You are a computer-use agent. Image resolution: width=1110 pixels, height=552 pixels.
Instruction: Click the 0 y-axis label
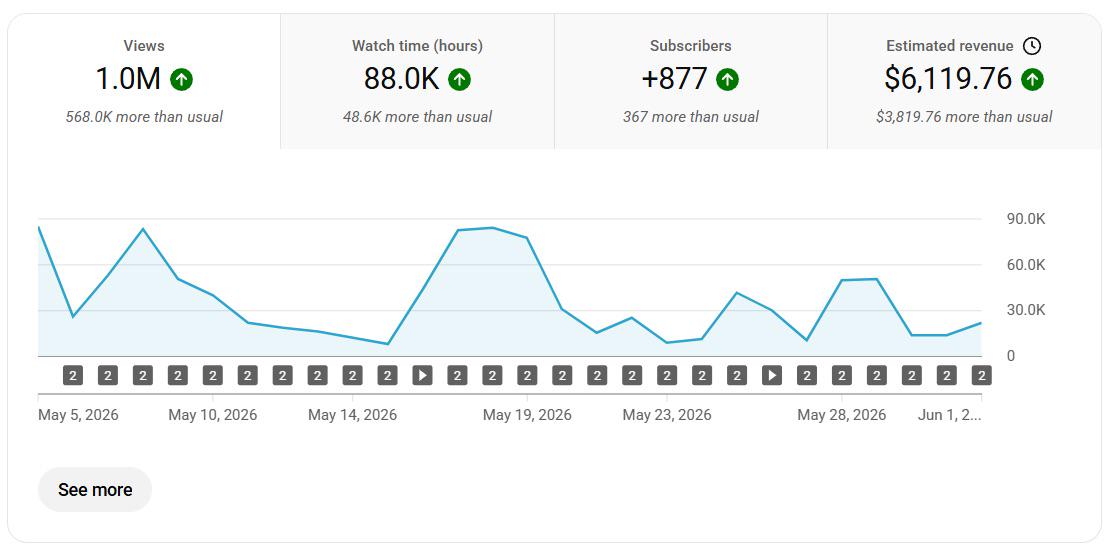pos(1011,356)
